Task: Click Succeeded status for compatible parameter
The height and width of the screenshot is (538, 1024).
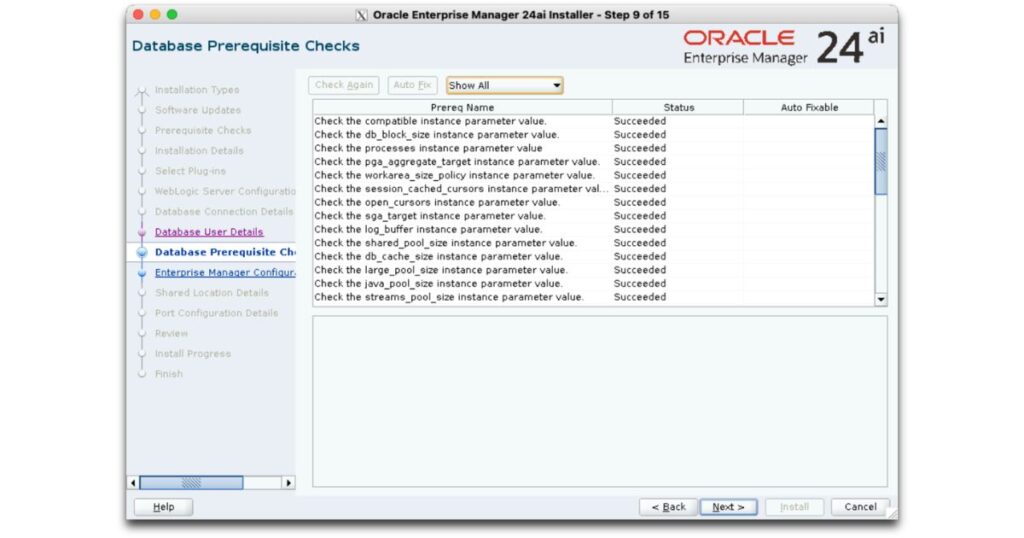Action: coord(640,121)
